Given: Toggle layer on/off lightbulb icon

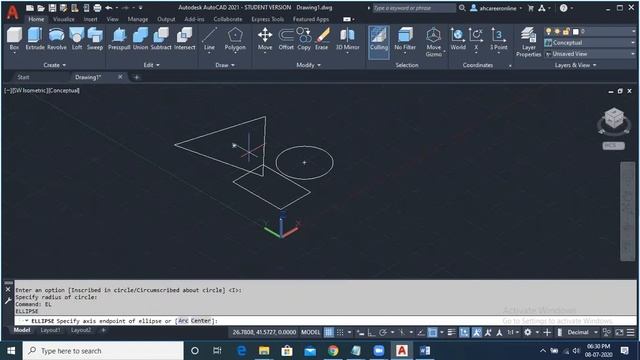Looking at the screenshot, I should 549,31.
